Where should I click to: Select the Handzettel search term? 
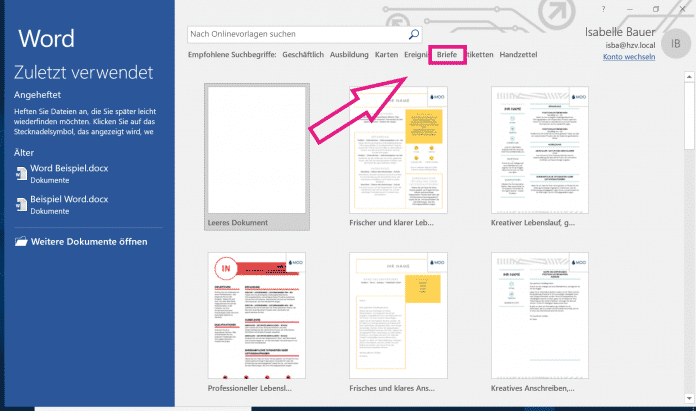518,55
